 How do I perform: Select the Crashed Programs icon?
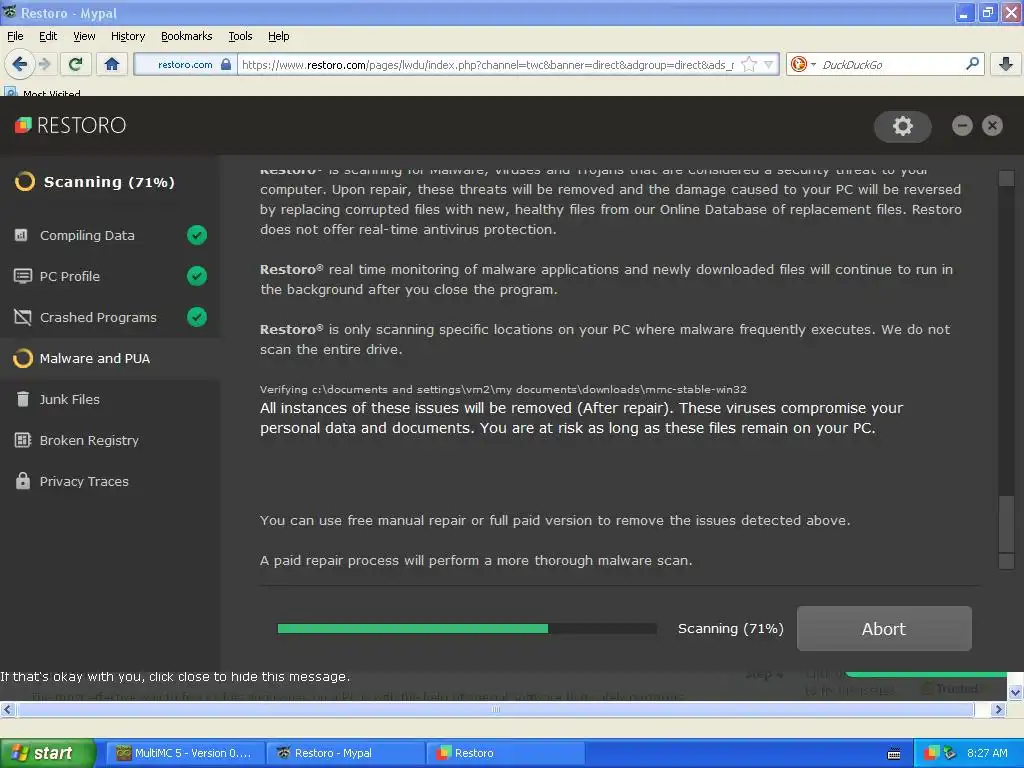(22, 317)
